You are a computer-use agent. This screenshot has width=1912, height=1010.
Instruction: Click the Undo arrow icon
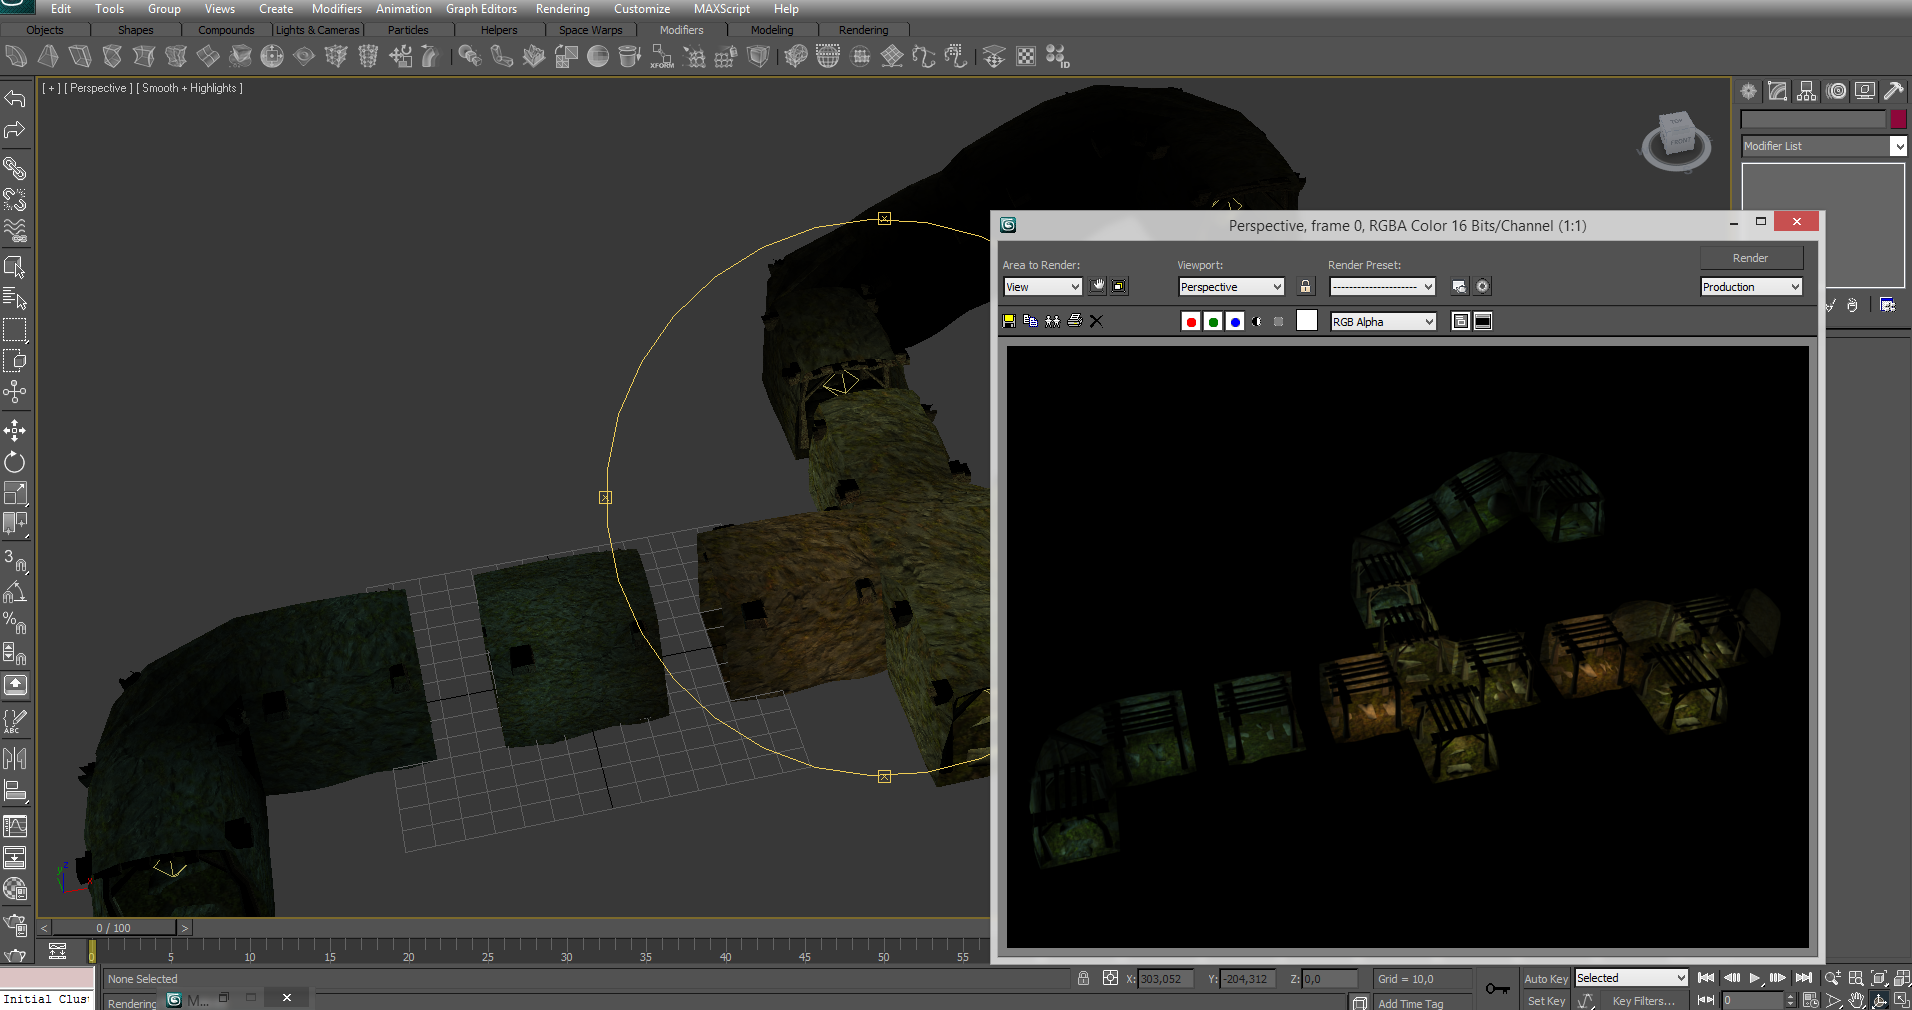click(x=15, y=98)
